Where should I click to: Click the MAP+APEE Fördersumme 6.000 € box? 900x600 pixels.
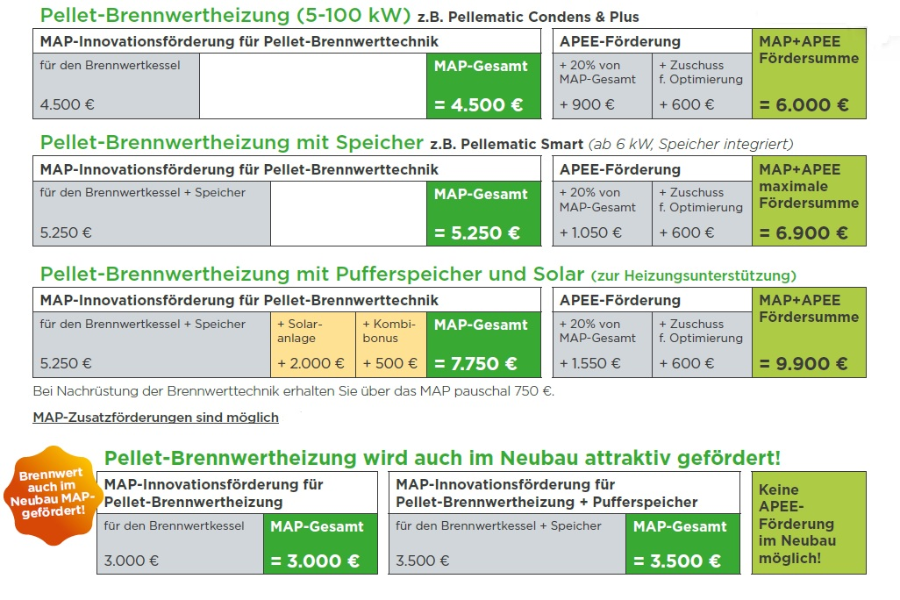coord(809,74)
